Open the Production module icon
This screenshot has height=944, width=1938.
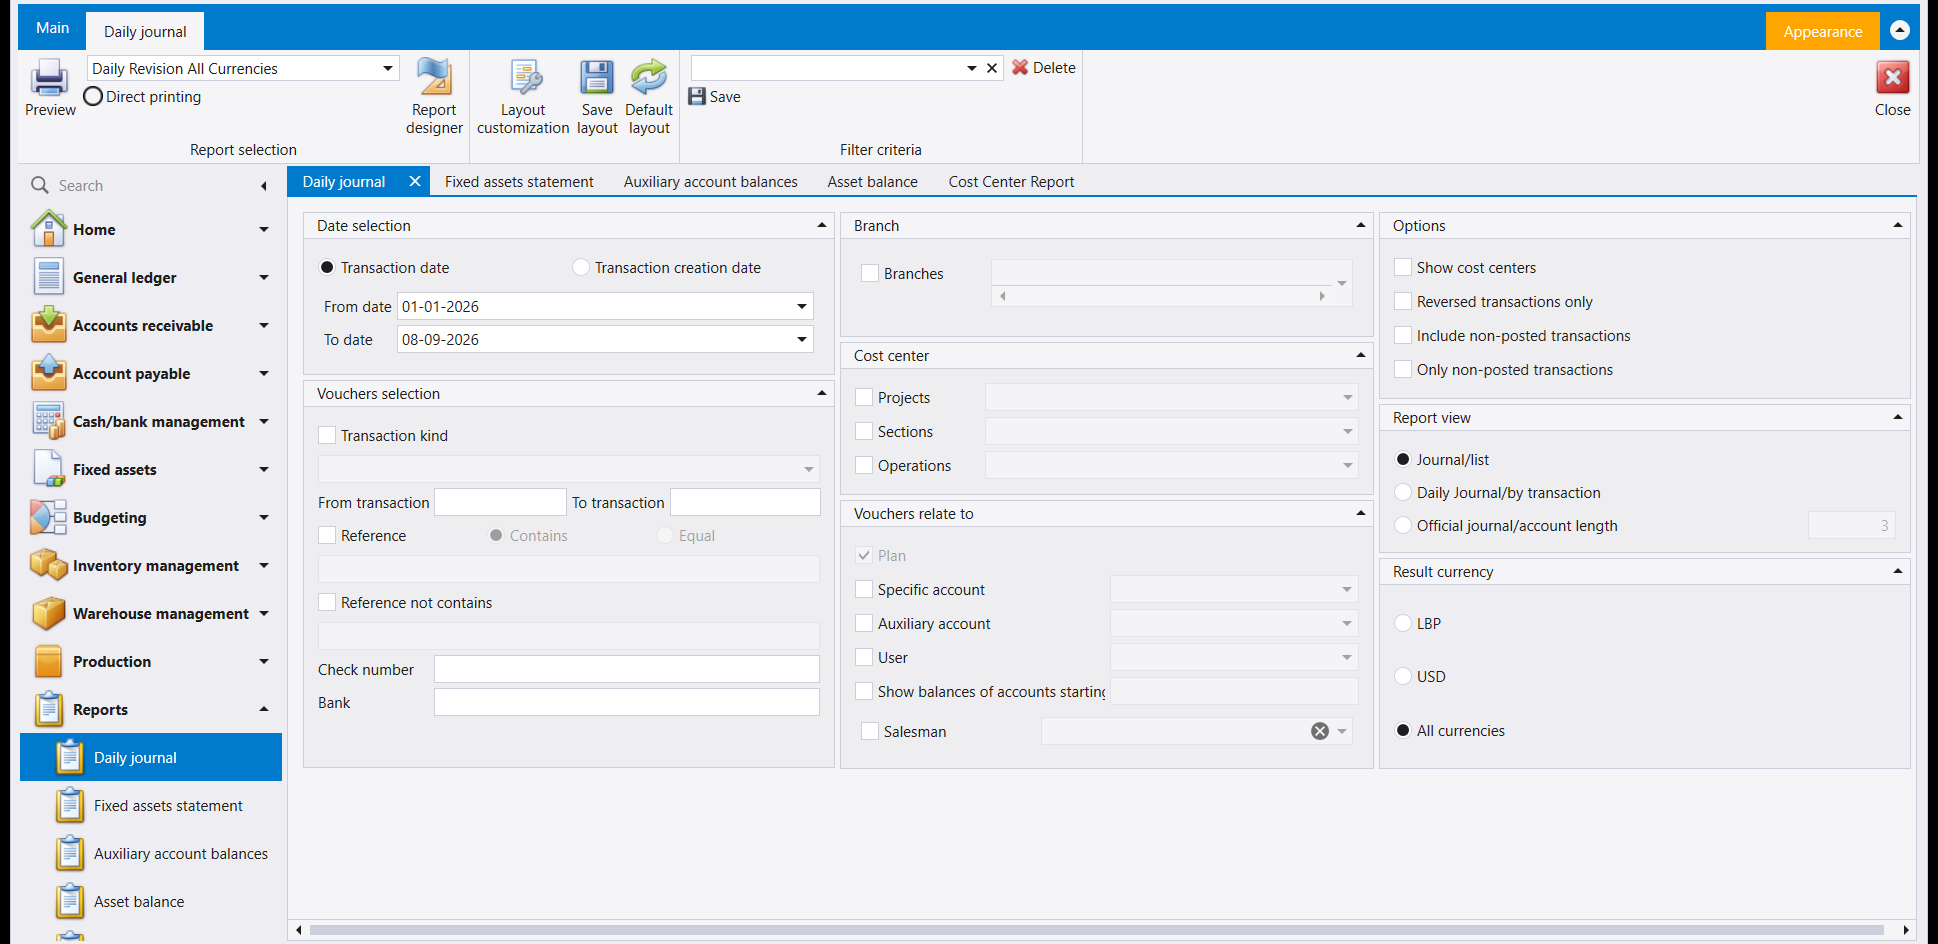(49, 661)
